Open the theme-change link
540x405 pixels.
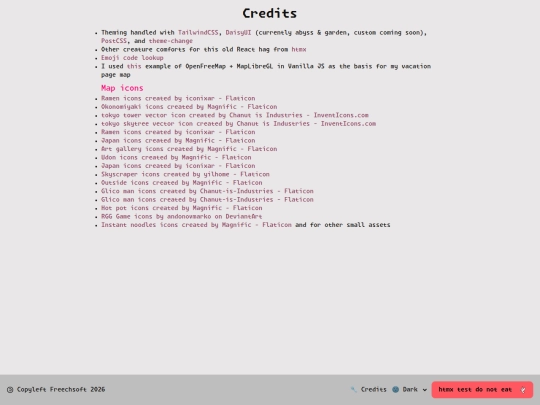coord(170,41)
